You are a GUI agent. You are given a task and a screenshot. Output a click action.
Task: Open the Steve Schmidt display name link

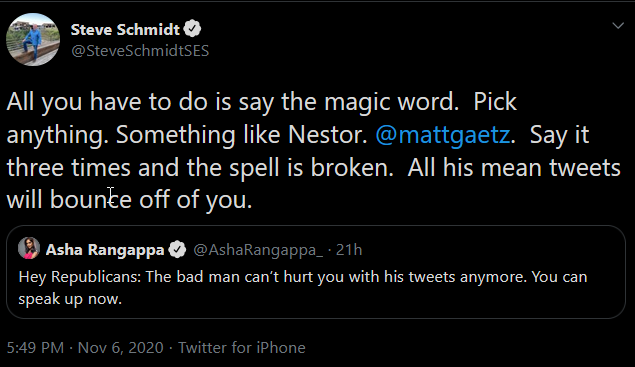click(x=125, y=29)
